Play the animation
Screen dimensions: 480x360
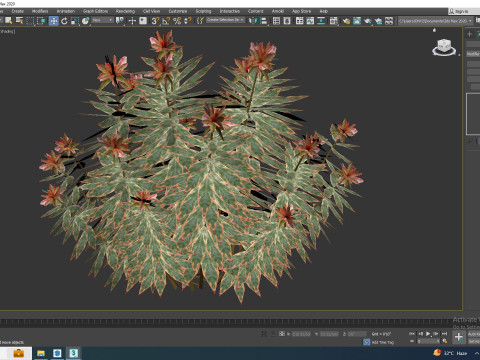tap(428, 333)
